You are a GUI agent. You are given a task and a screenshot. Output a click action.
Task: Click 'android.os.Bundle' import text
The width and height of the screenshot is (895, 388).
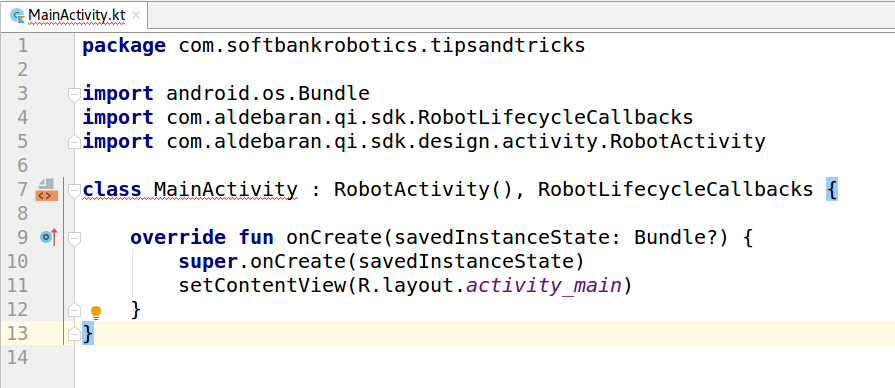click(x=268, y=93)
